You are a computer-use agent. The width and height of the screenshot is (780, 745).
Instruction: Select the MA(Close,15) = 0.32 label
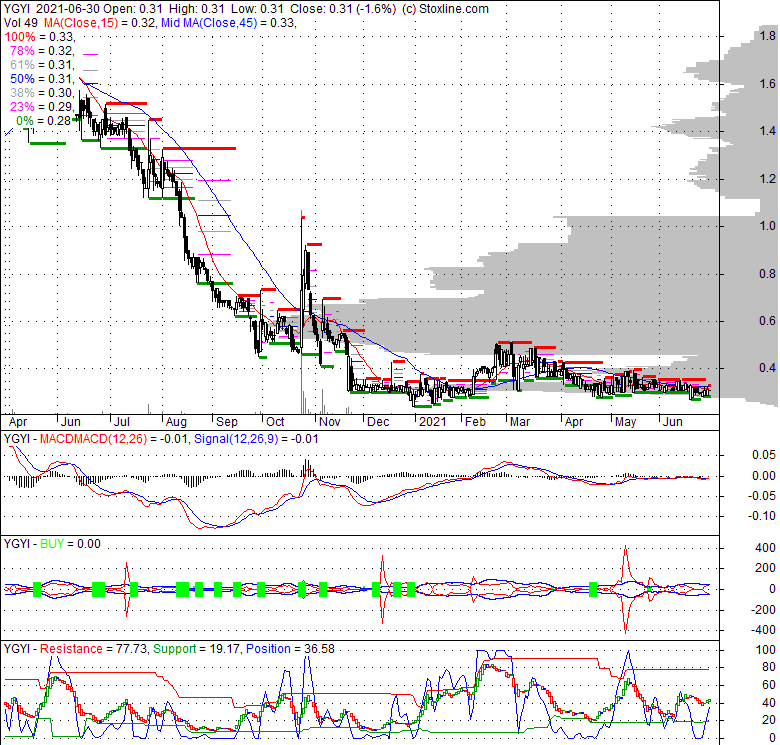pyautogui.click(x=99, y=23)
